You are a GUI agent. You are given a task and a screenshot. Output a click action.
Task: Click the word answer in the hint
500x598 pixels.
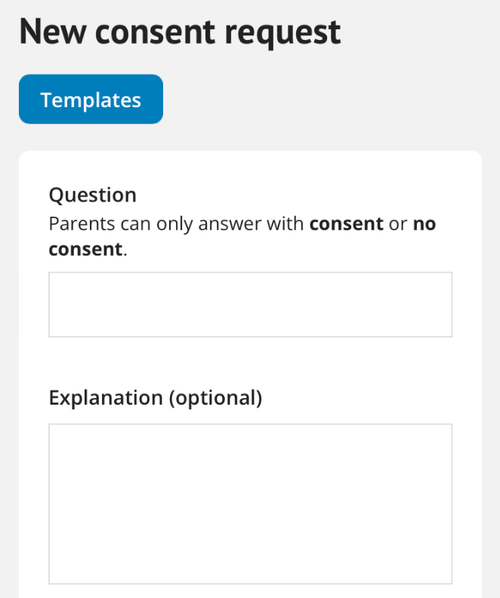pos(229,224)
